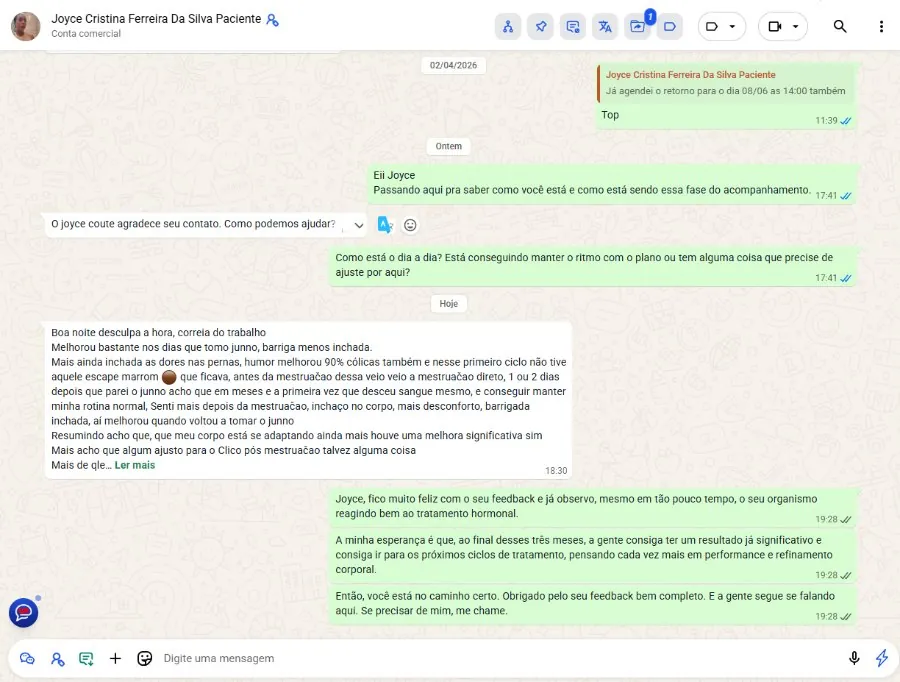Image resolution: width=900 pixels, height=682 pixels.
Task: Open the quoted message about retorno 08/06
Action: pyautogui.click(x=726, y=83)
